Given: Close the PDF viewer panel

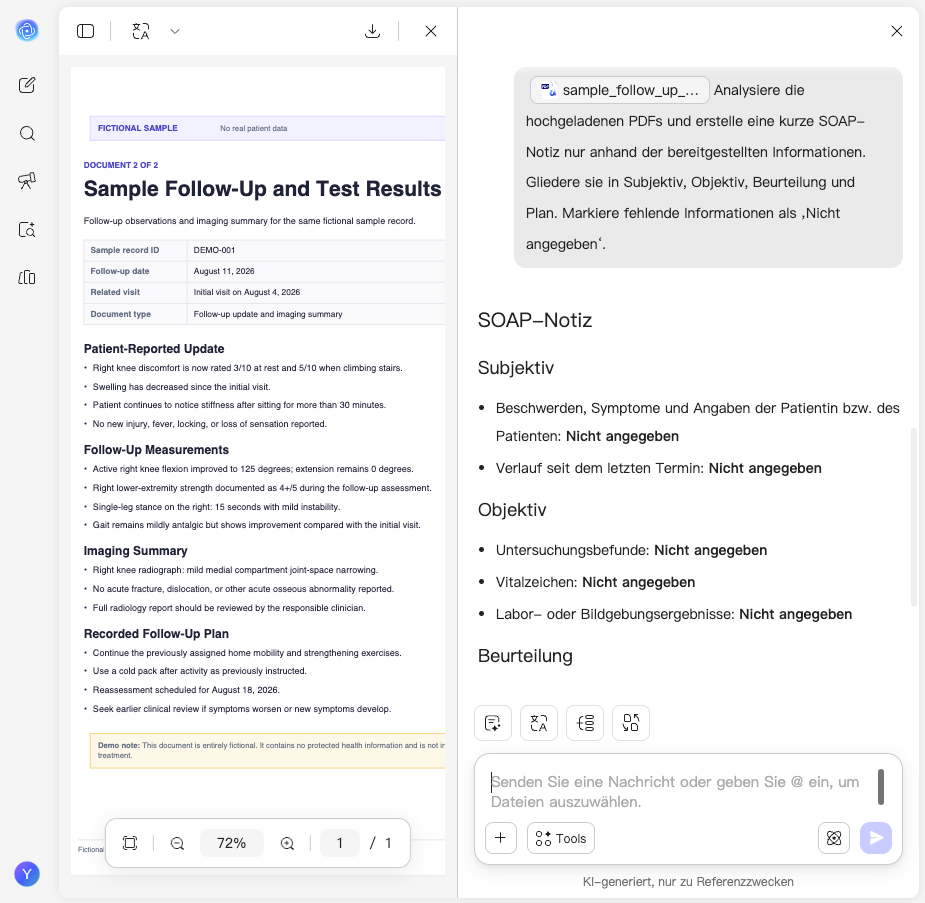Looking at the screenshot, I should (431, 31).
